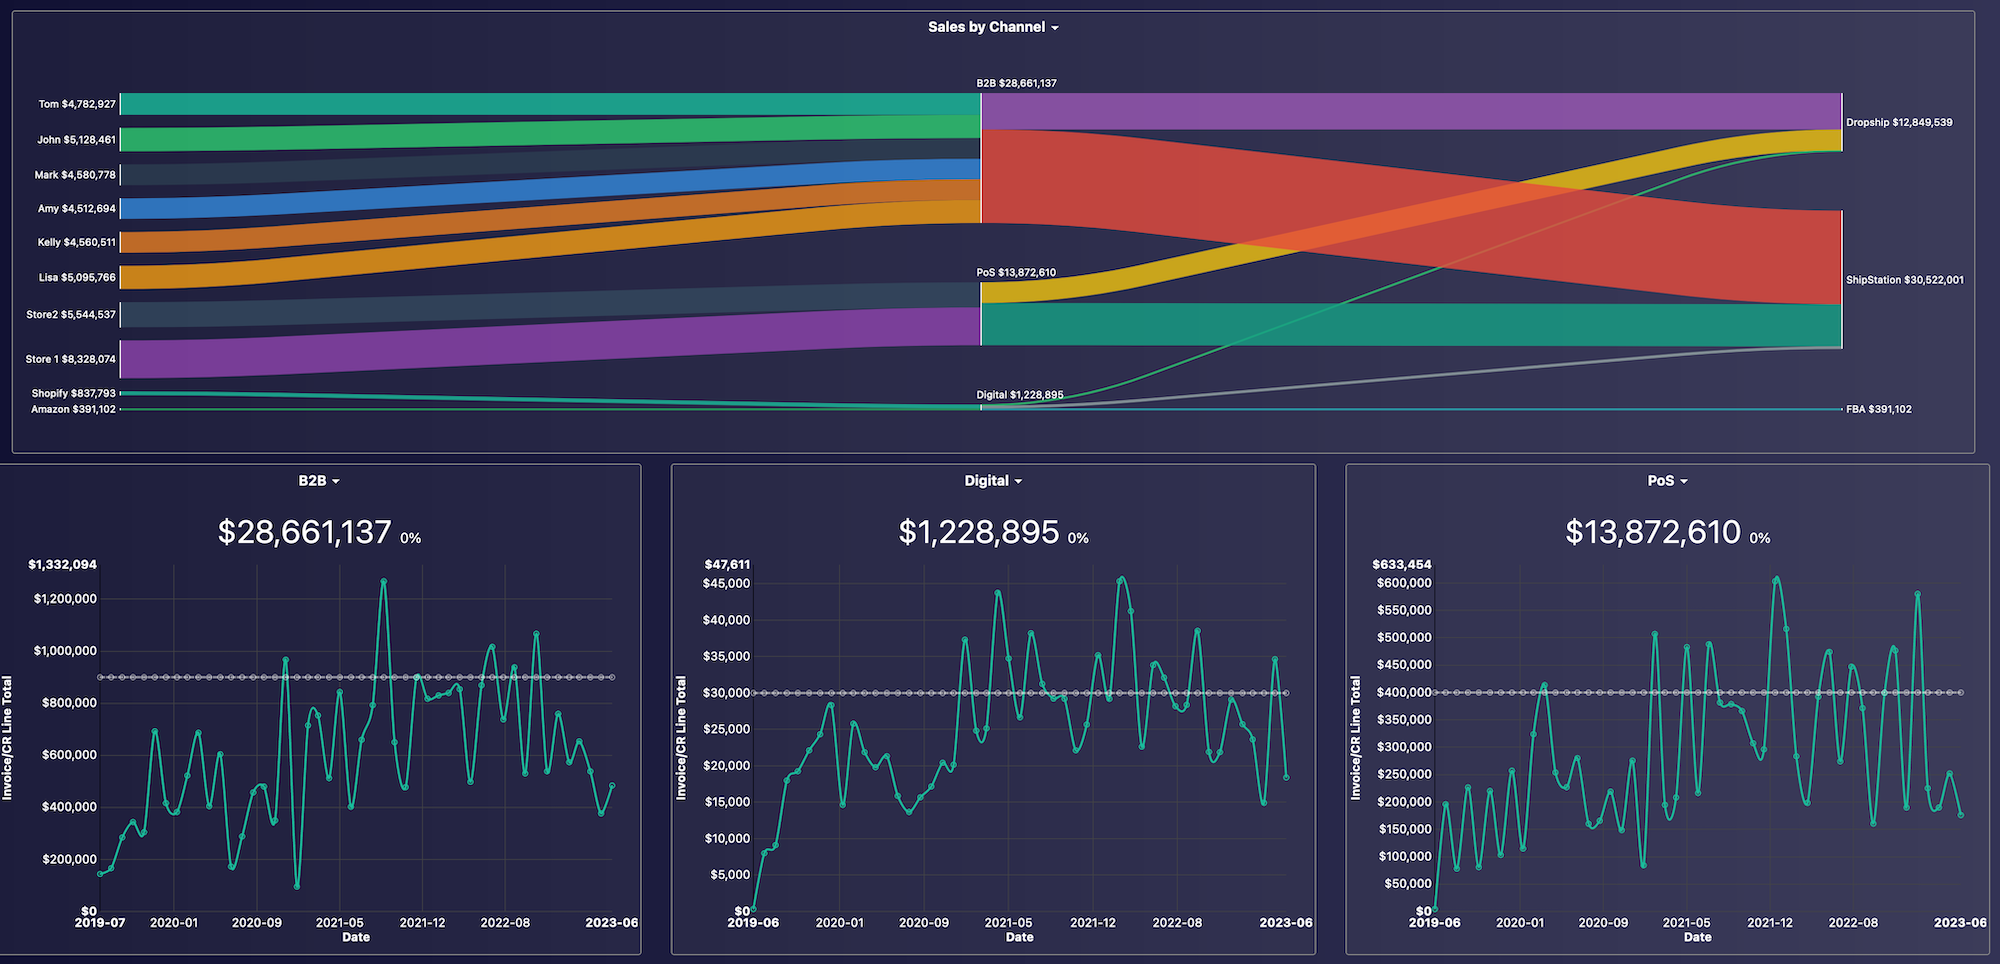The image size is (2000, 964).
Task: Click the John $5,128,461 node label
Action: [76, 140]
